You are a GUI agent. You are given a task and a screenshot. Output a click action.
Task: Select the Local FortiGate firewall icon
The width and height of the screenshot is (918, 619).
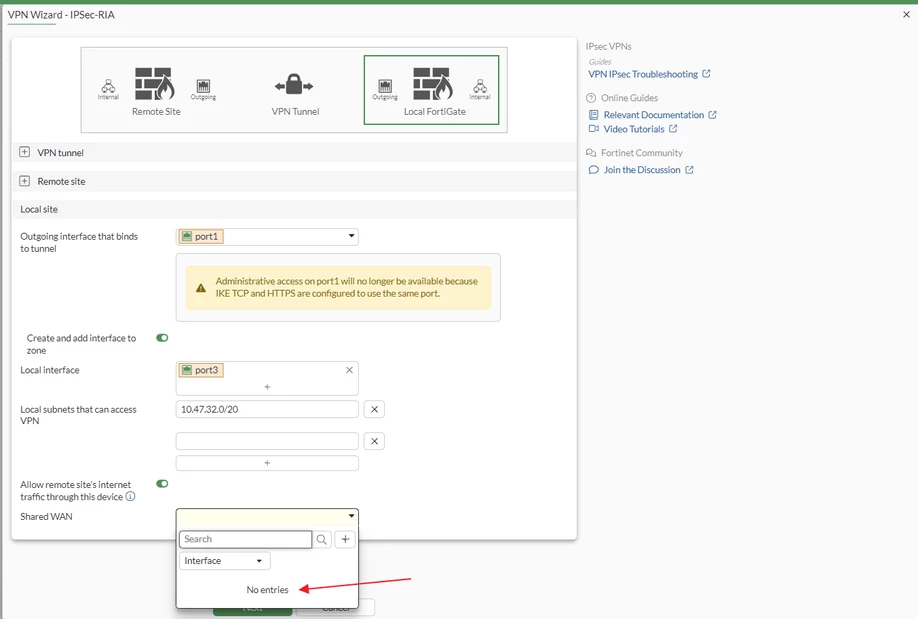[433, 84]
